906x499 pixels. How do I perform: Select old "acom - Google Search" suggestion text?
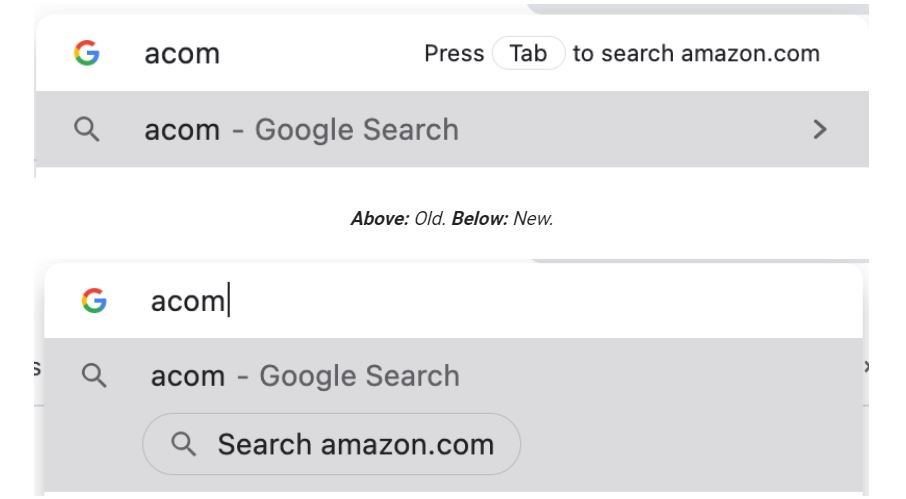tap(301, 129)
